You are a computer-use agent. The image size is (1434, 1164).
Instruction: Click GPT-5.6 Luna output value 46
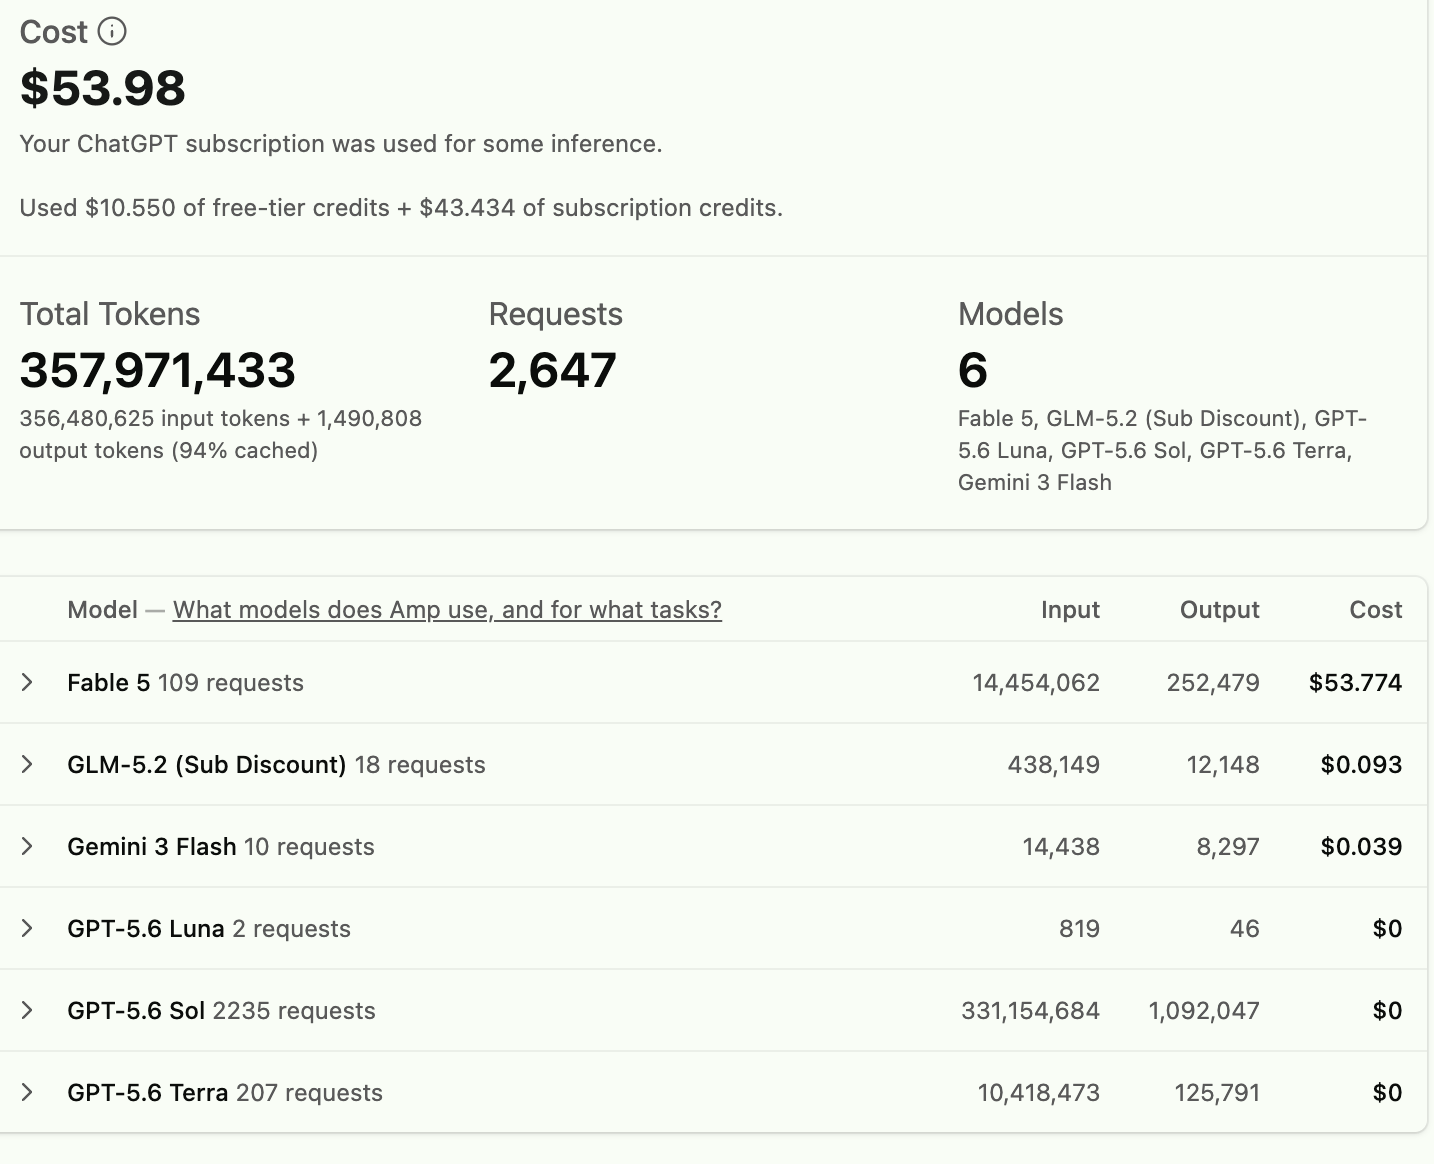pyautogui.click(x=1245, y=928)
